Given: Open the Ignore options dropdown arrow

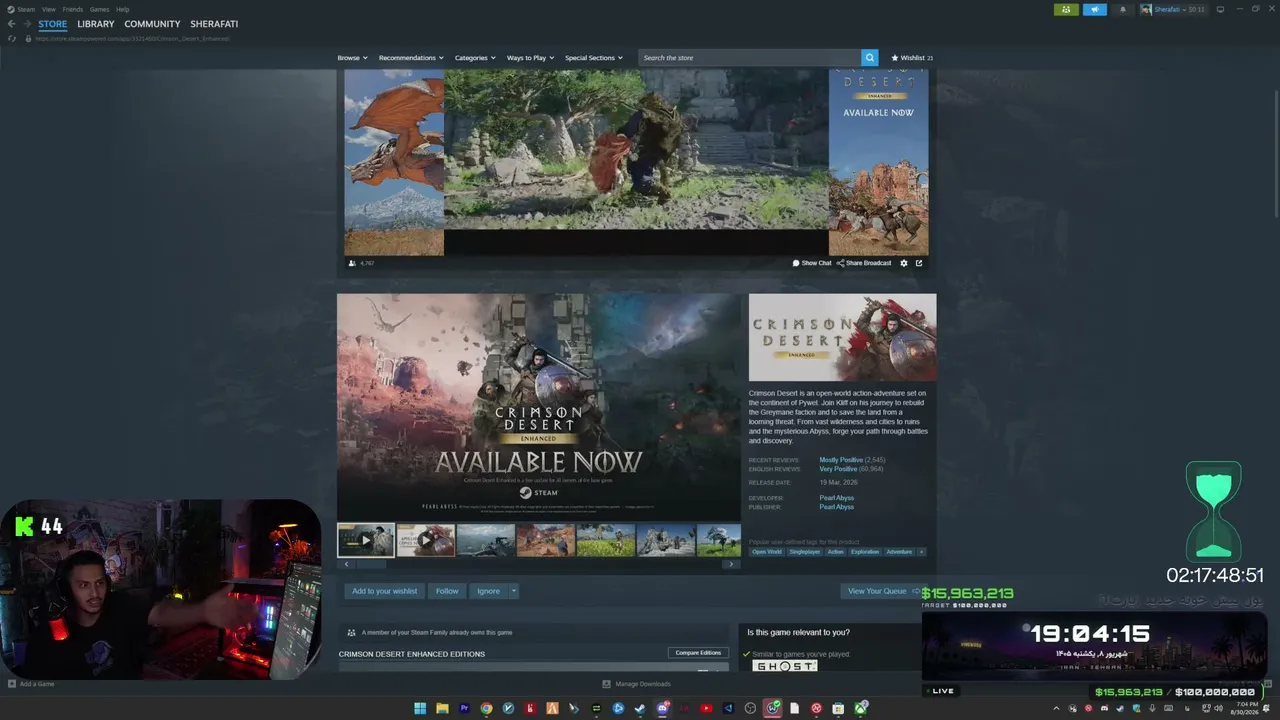Looking at the screenshot, I should (514, 591).
